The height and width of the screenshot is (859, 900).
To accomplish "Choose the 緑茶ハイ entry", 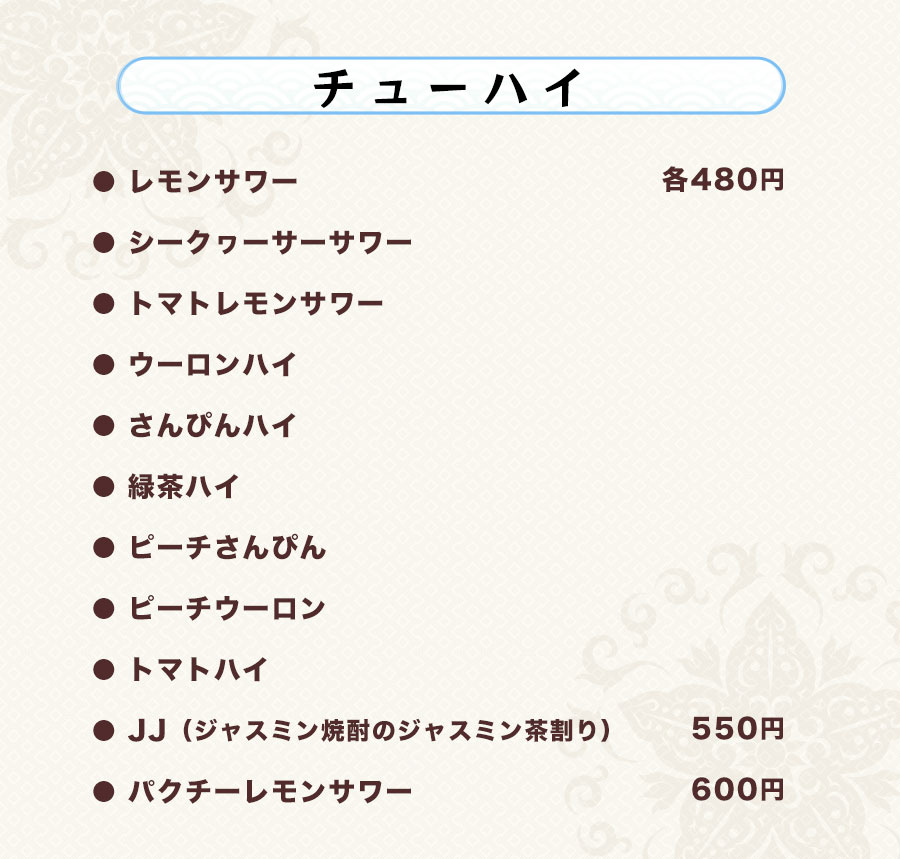I will 184,487.
